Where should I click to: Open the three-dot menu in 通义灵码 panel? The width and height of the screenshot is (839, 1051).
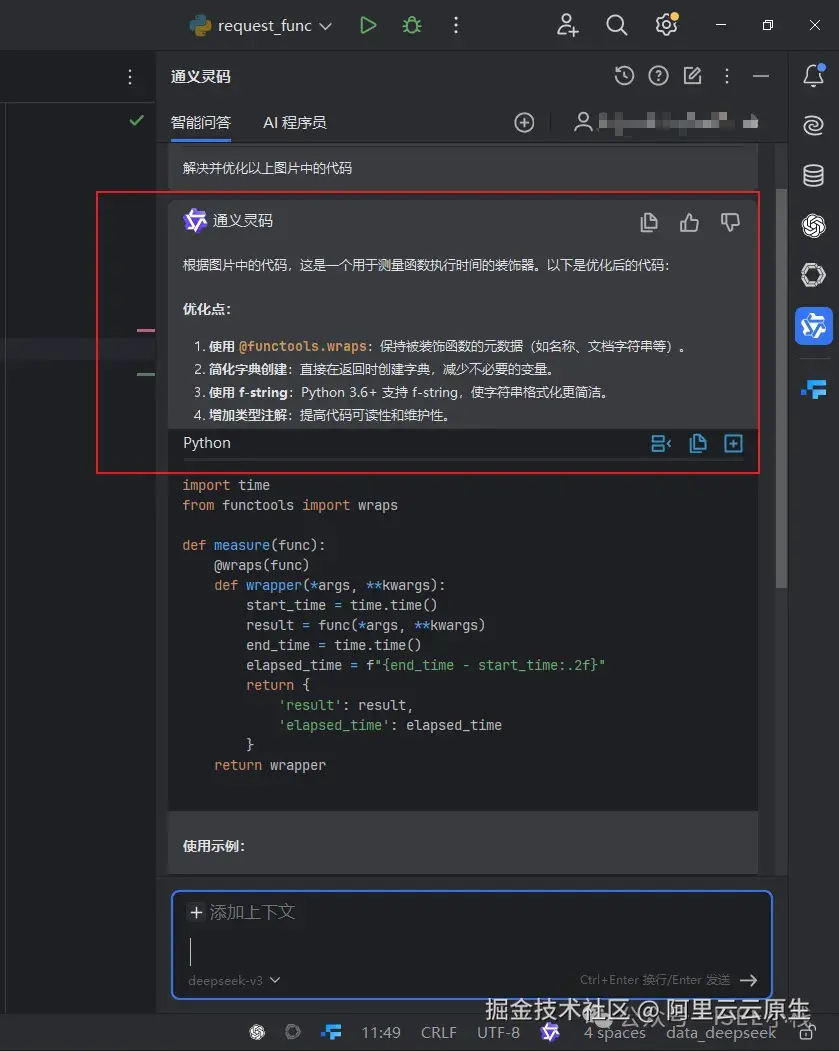[x=727, y=76]
